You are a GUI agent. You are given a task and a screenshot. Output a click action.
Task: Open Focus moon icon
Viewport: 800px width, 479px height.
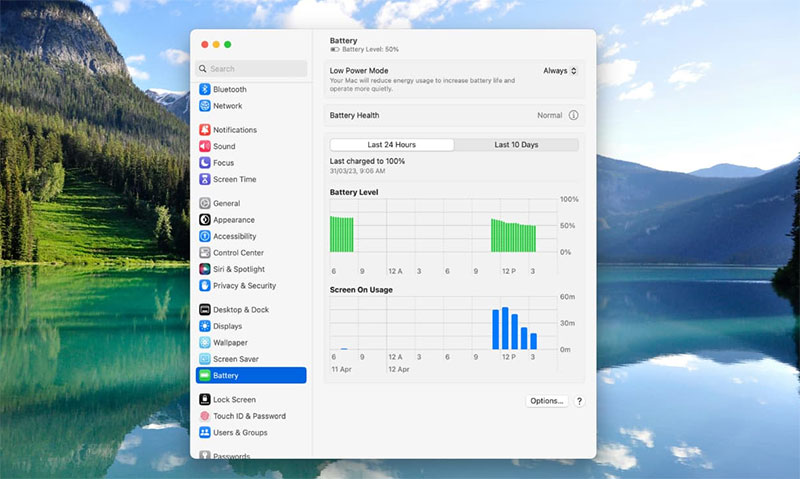(x=205, y=163)
